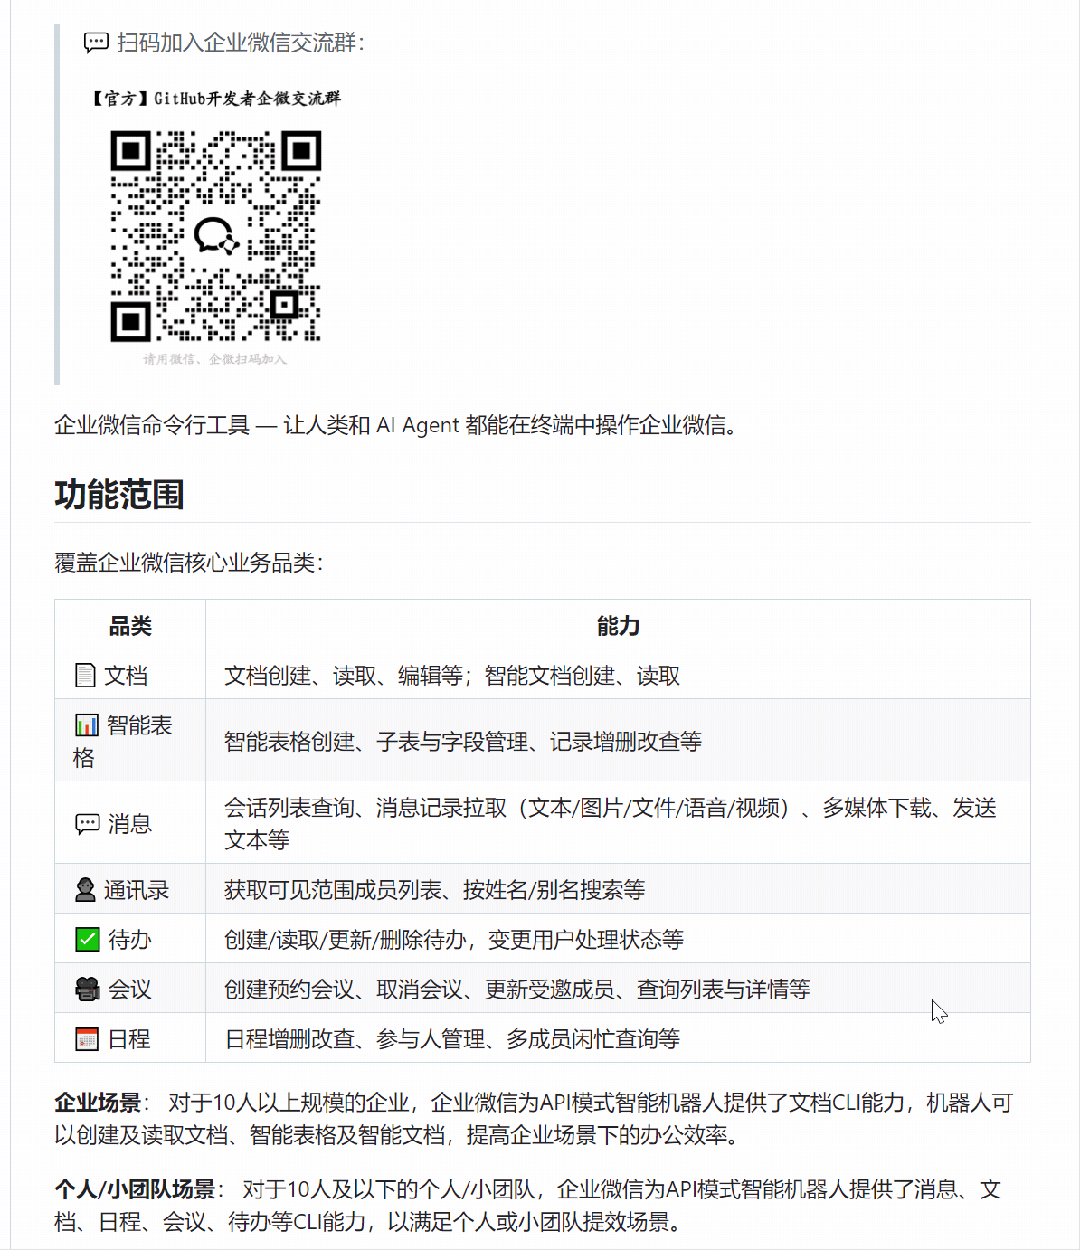The image size is (1080, 1250).
Task: Click the bold label 个人/小团队场景
Action: [x=135, y=1189]
